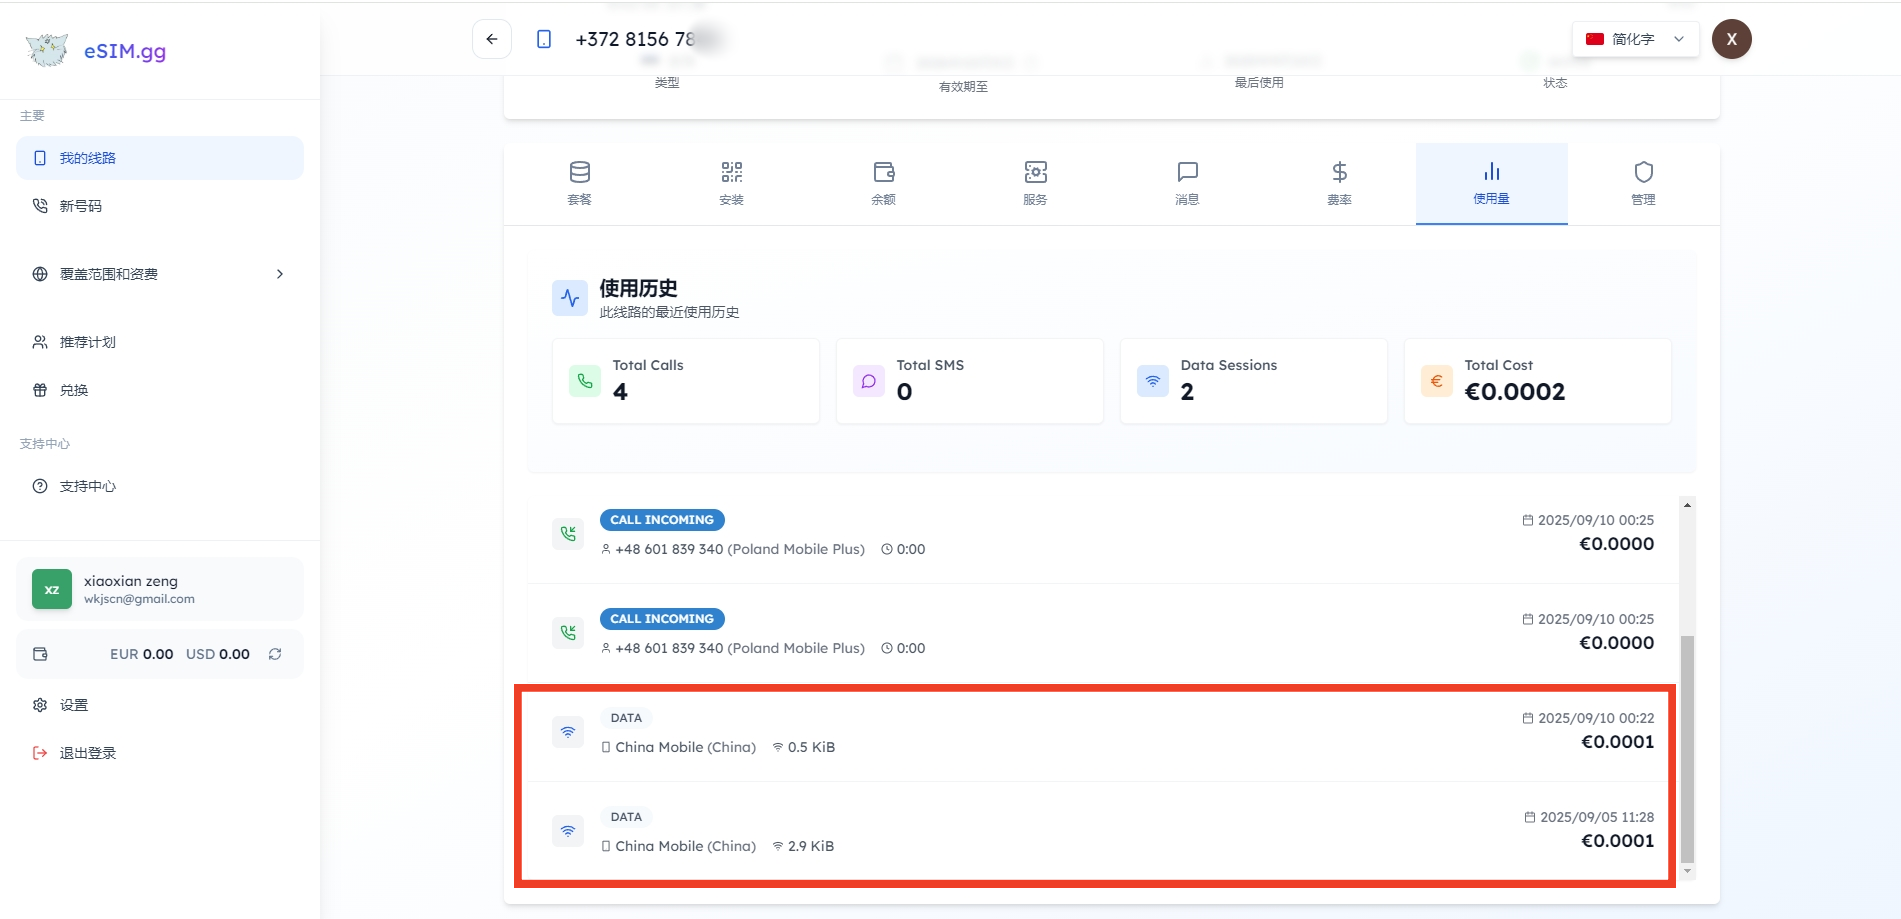Refresh the EUR/USD balance

pyautogui.click(x=275, y=654)
